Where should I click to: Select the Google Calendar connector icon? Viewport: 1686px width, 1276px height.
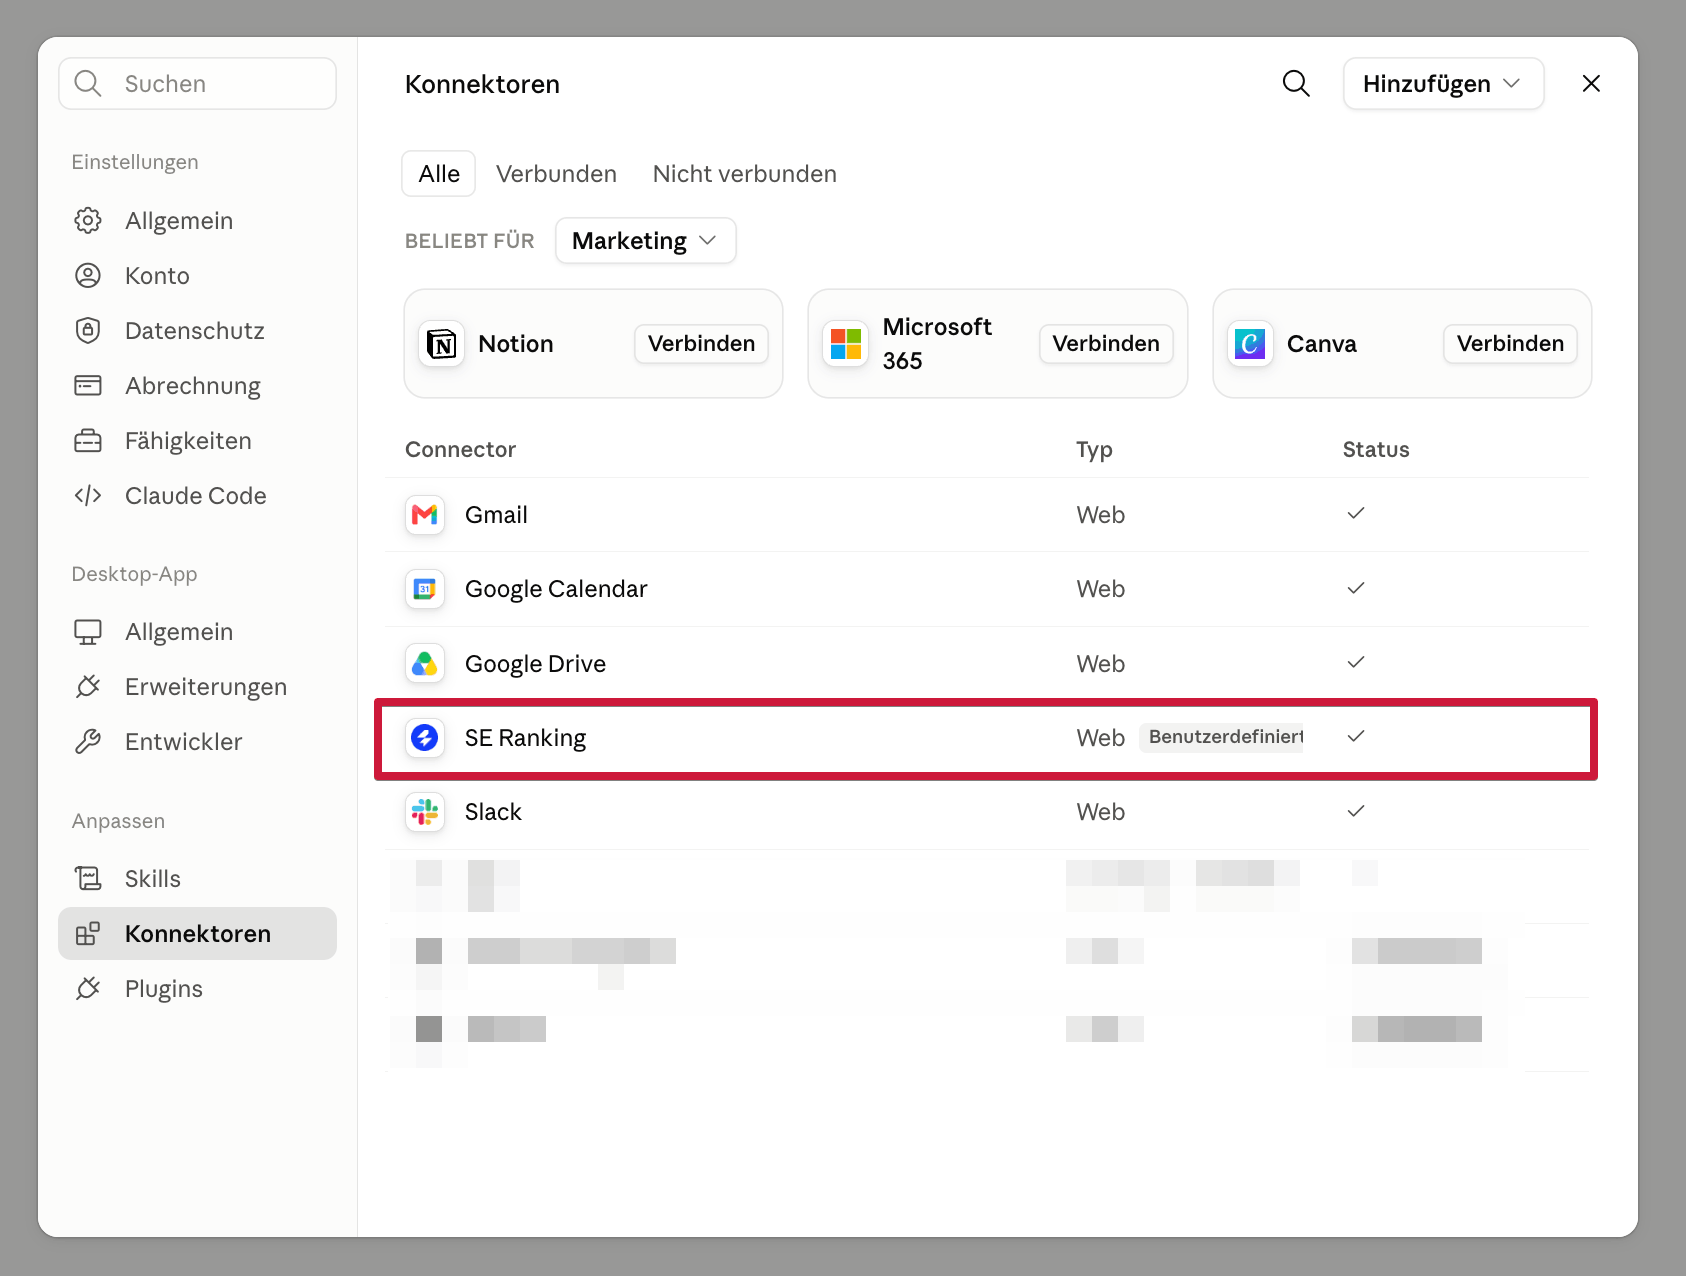click(x=425, y=589)
